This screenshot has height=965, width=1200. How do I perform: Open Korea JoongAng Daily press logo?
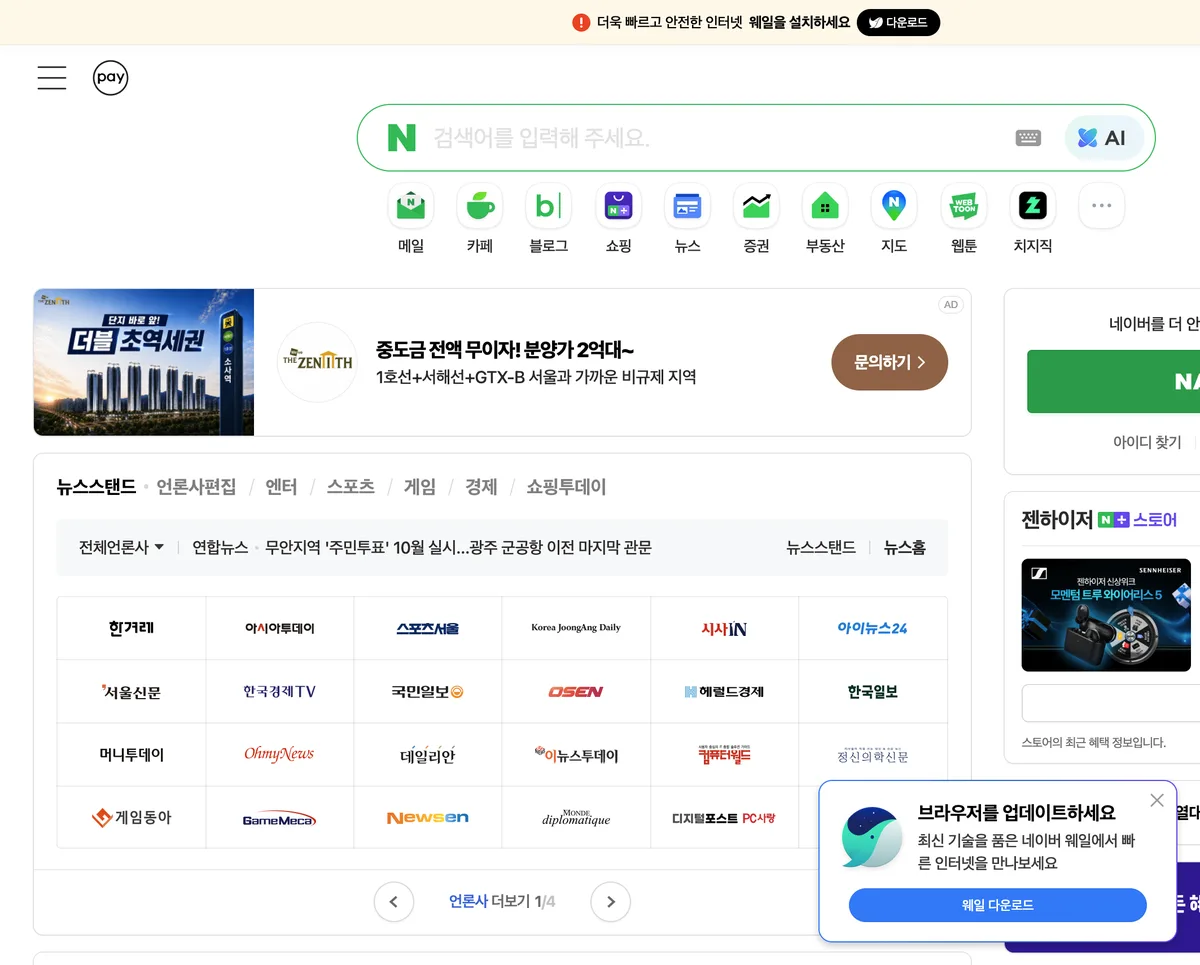pos(576,628)
